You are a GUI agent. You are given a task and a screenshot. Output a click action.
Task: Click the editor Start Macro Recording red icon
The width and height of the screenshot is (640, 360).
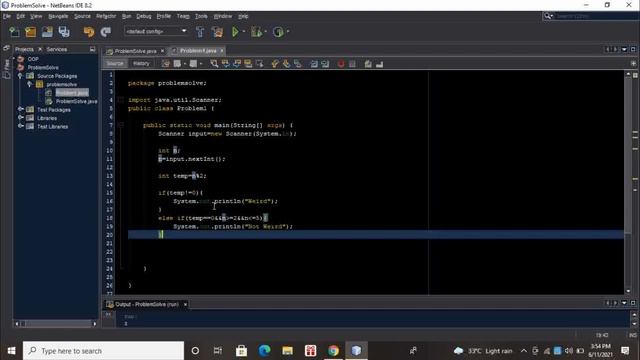pyautogui.click(x=341, y=64)
